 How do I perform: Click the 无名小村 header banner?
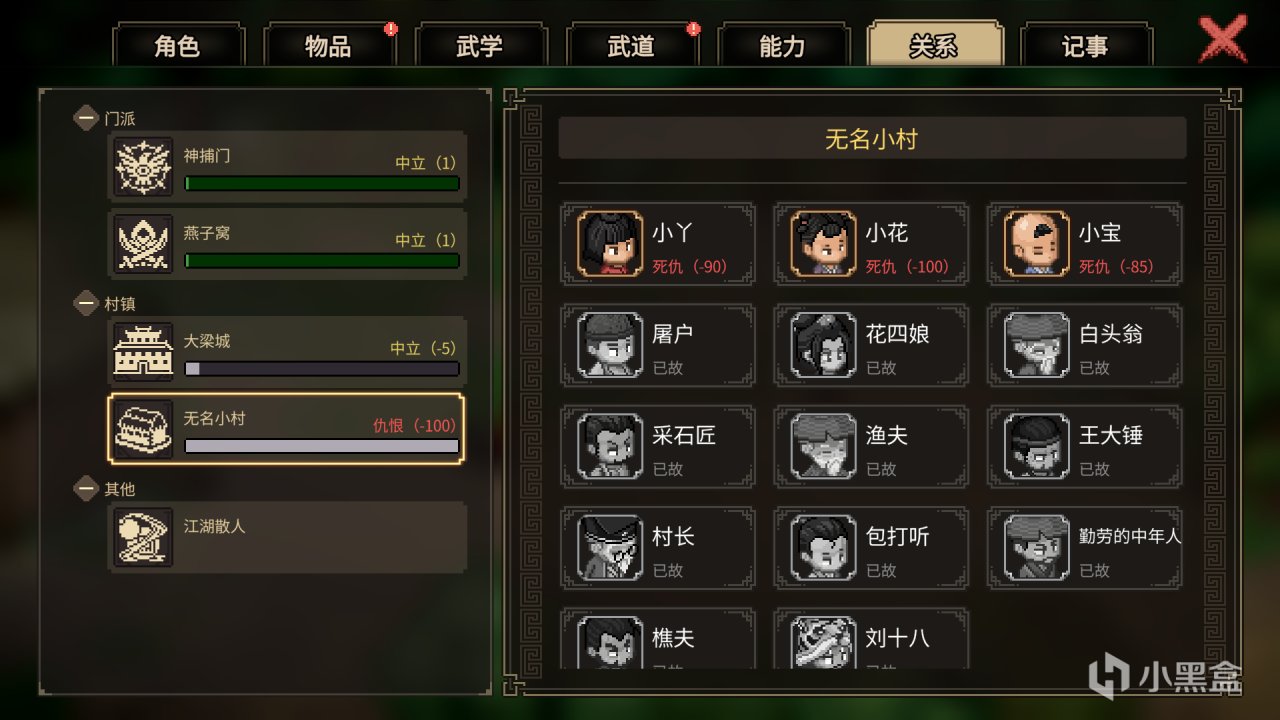pos(872,139)
